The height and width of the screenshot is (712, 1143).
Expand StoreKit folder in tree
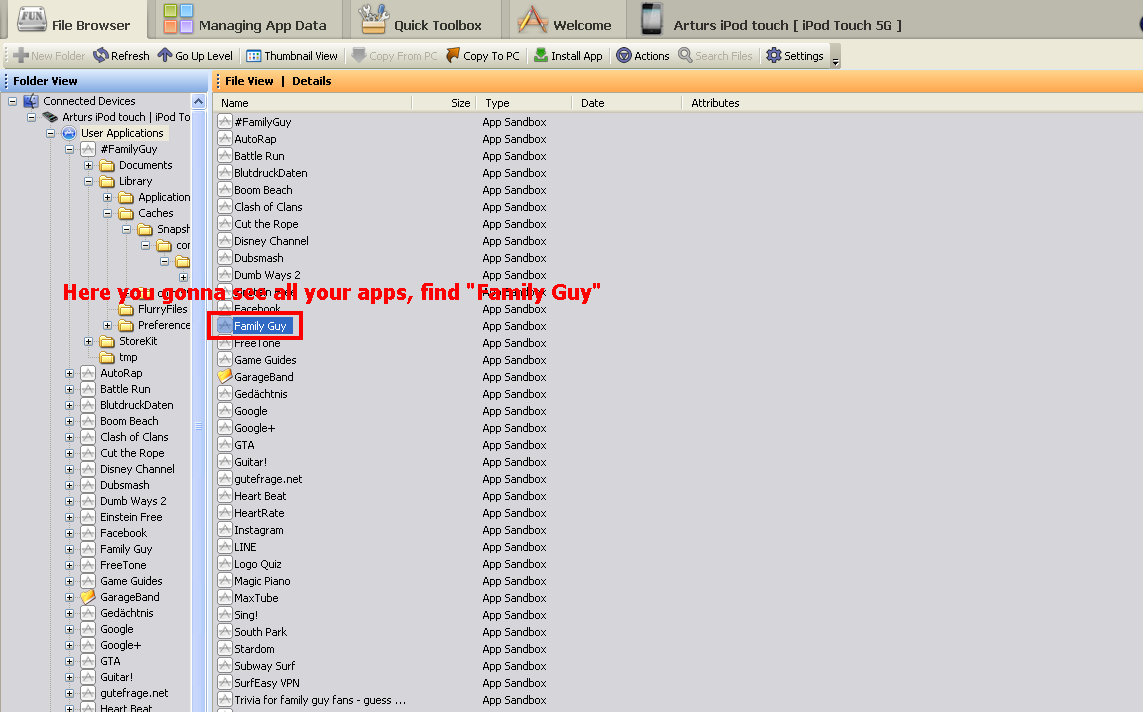(x=88, y=342)
